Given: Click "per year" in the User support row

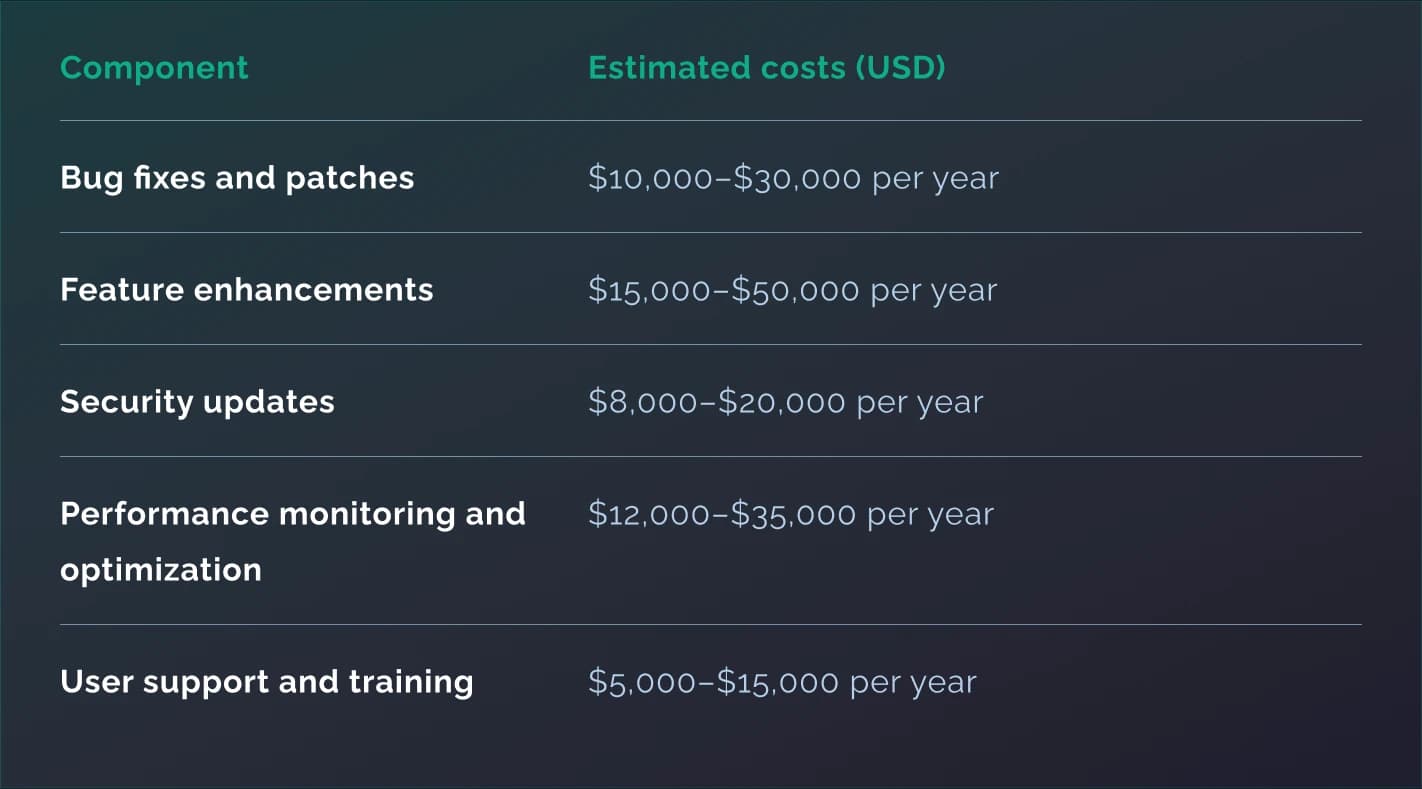Looking at the screenshot, I should [913, 682].
